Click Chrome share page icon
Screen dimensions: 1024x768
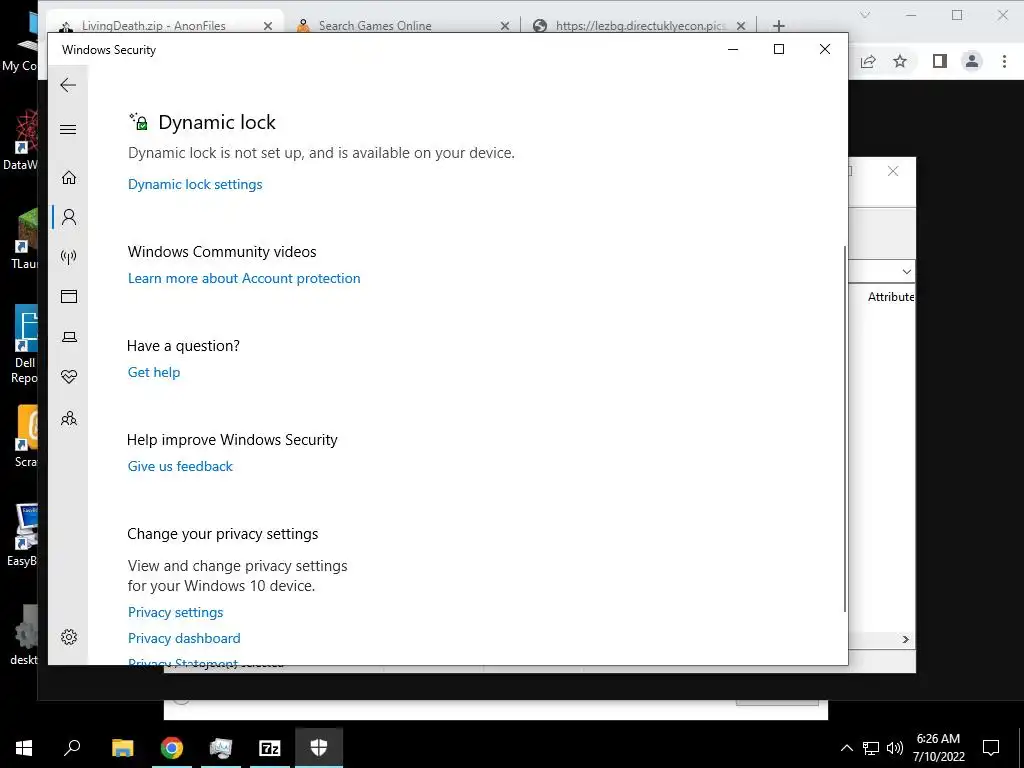[868, 61]
